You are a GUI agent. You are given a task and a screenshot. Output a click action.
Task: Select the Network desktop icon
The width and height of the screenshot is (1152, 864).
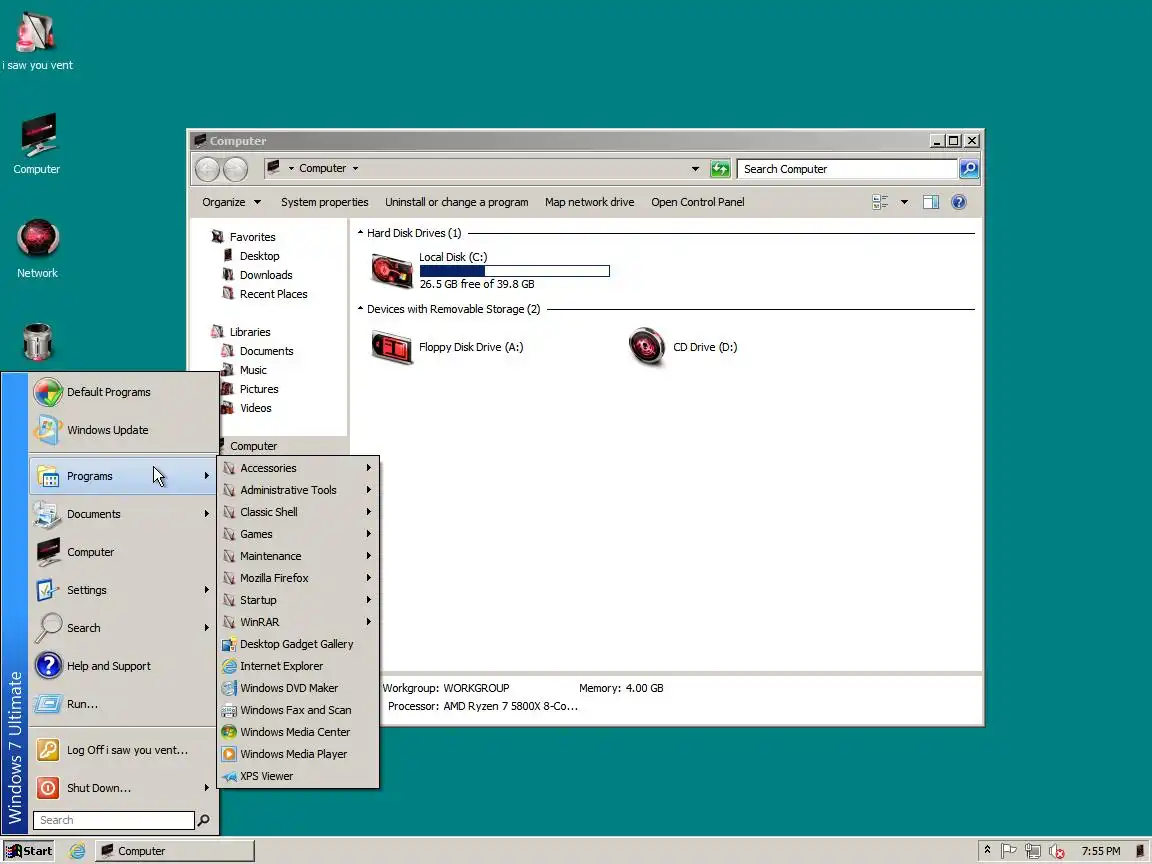pos(37,248)
